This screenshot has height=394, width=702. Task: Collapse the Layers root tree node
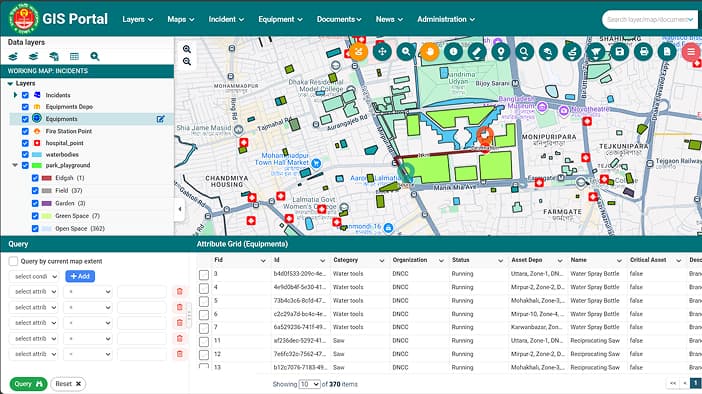coord(10,84)
